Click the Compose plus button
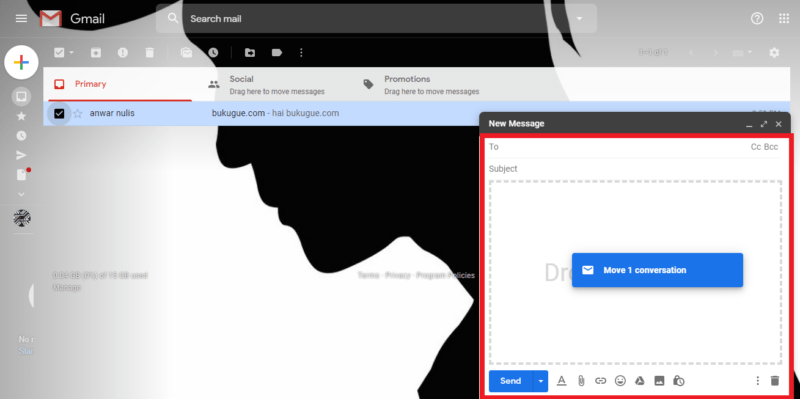800x399 pixels. (x=21, y=63)
